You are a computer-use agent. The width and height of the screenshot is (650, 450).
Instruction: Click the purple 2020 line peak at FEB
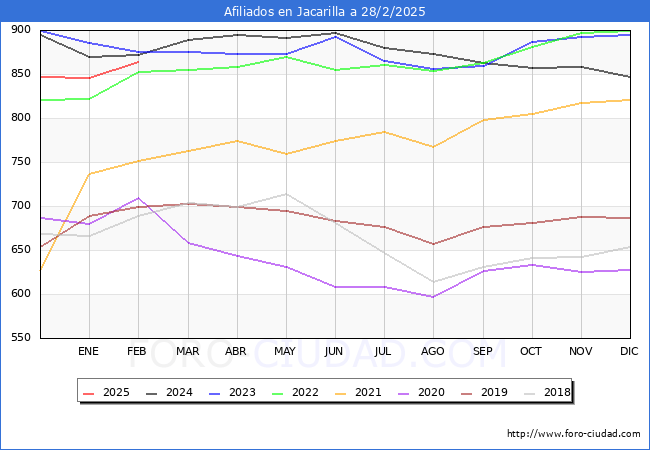tap(138, 198)
